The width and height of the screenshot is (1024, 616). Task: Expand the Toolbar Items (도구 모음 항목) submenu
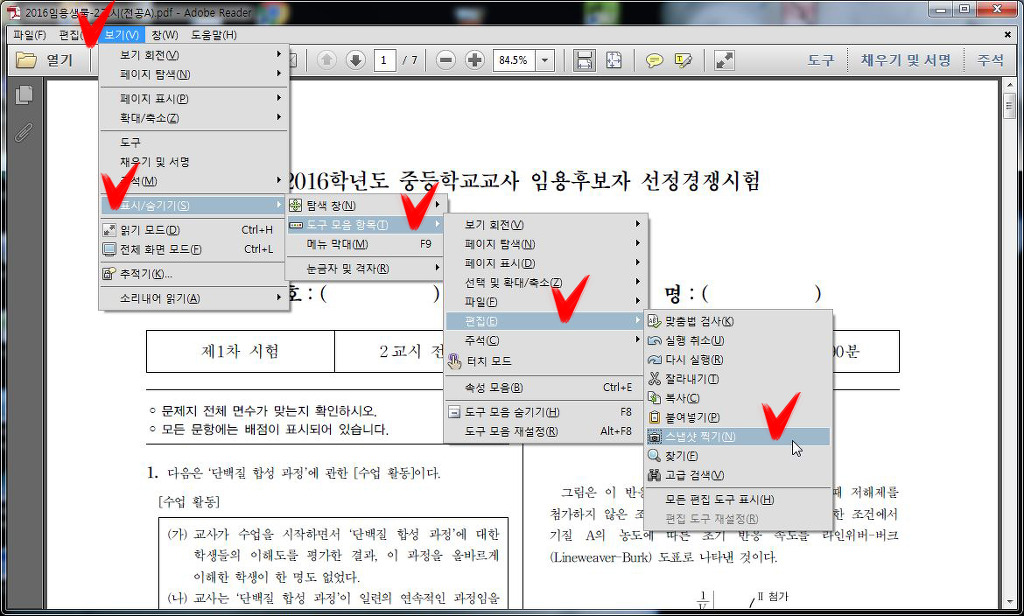pos(366,225)
